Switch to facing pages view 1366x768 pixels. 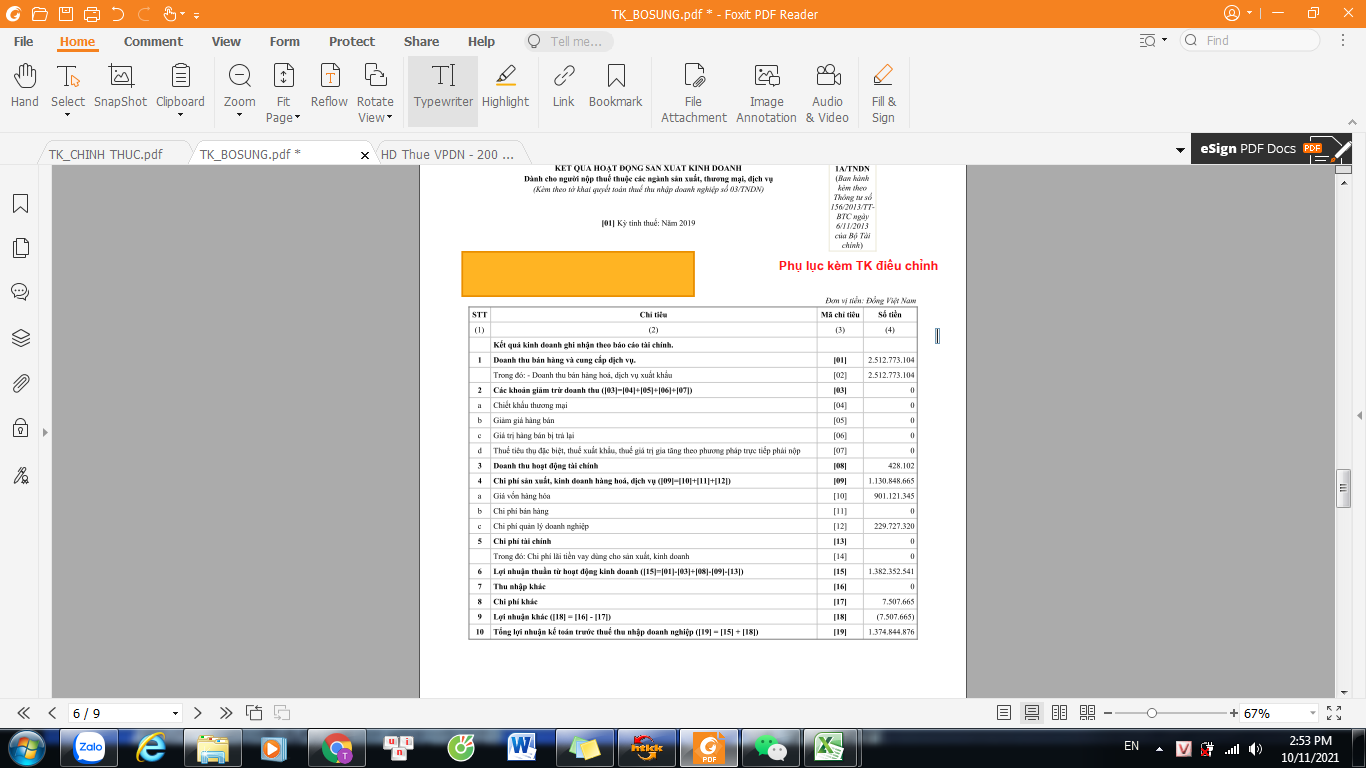1060,713
